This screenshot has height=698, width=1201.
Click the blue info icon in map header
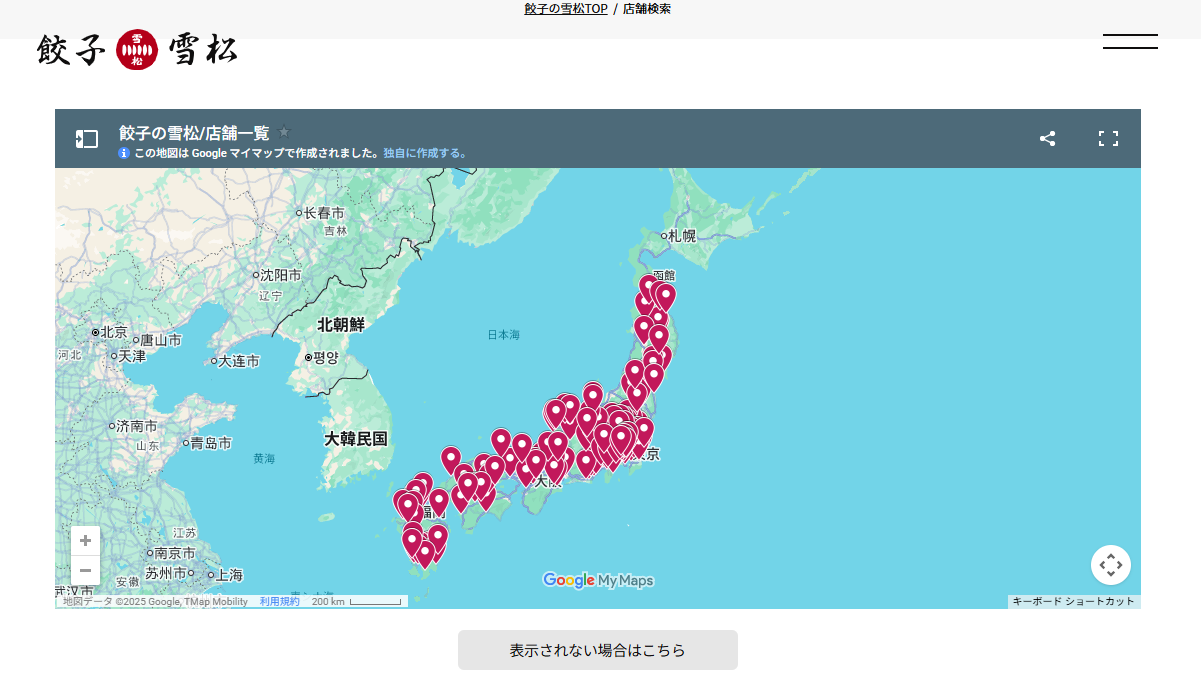point(124,153)
